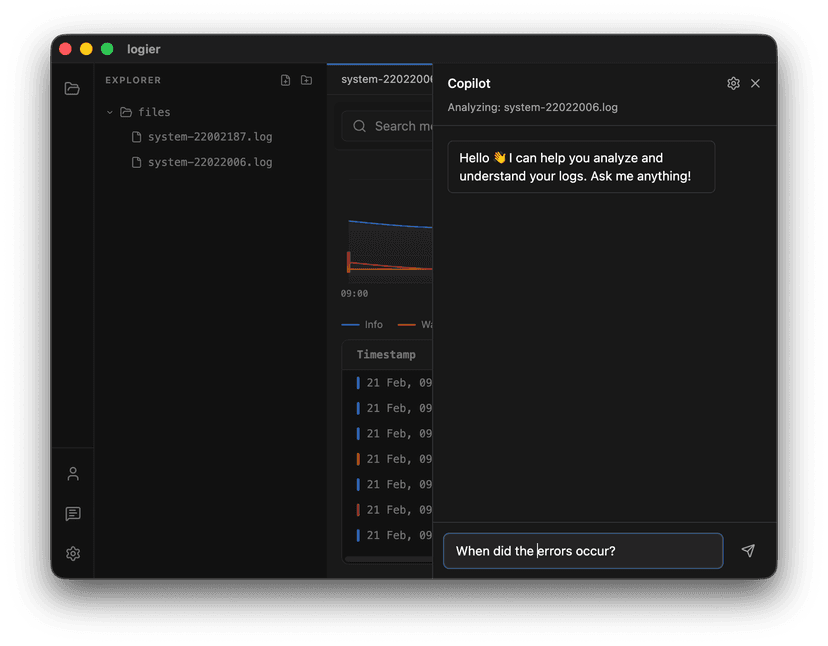Click the Timestamp column header
Viewport: 828px width, 646px height.
pyautogui.click(x=386, y=354)
